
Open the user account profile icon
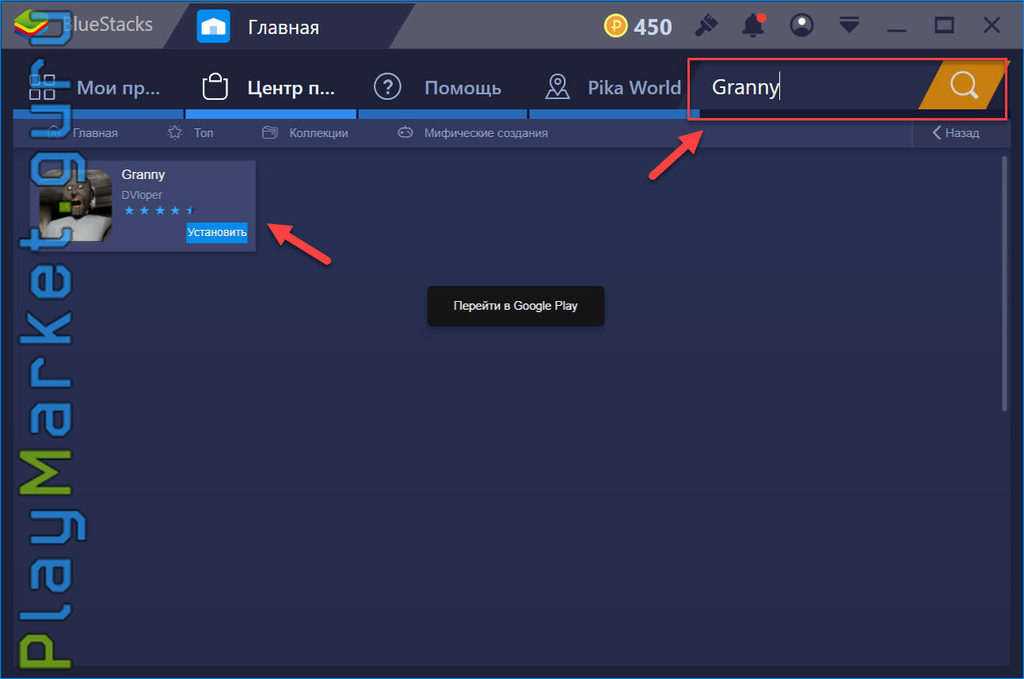(x=801, y=25)
